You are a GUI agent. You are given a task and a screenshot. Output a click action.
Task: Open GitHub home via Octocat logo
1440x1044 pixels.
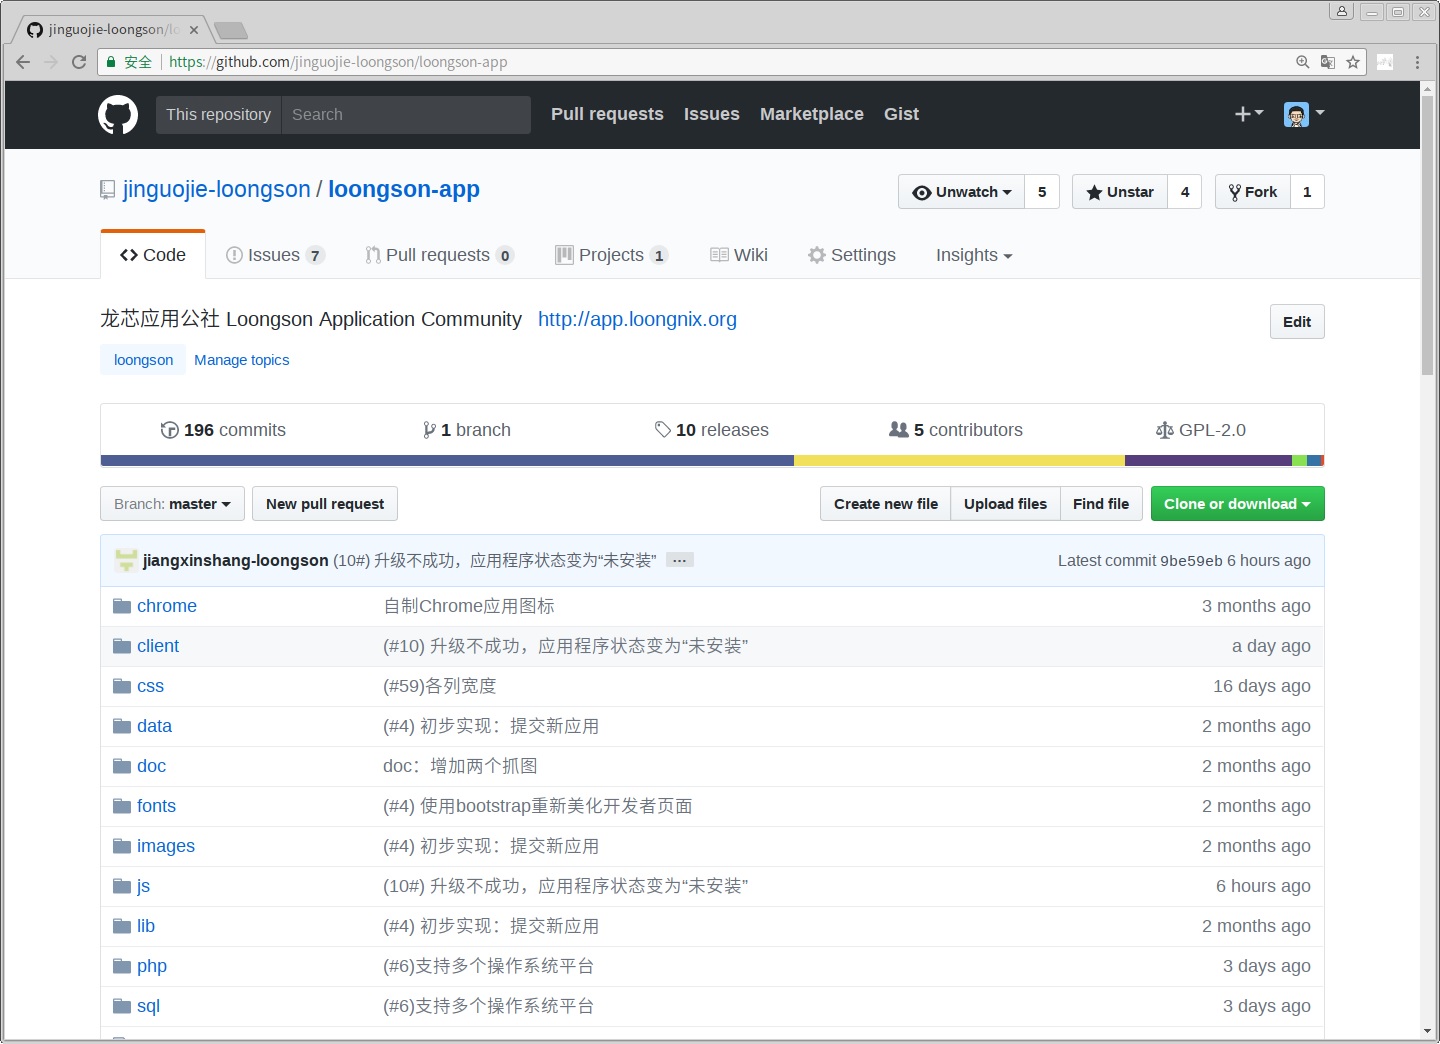[118, 115]
